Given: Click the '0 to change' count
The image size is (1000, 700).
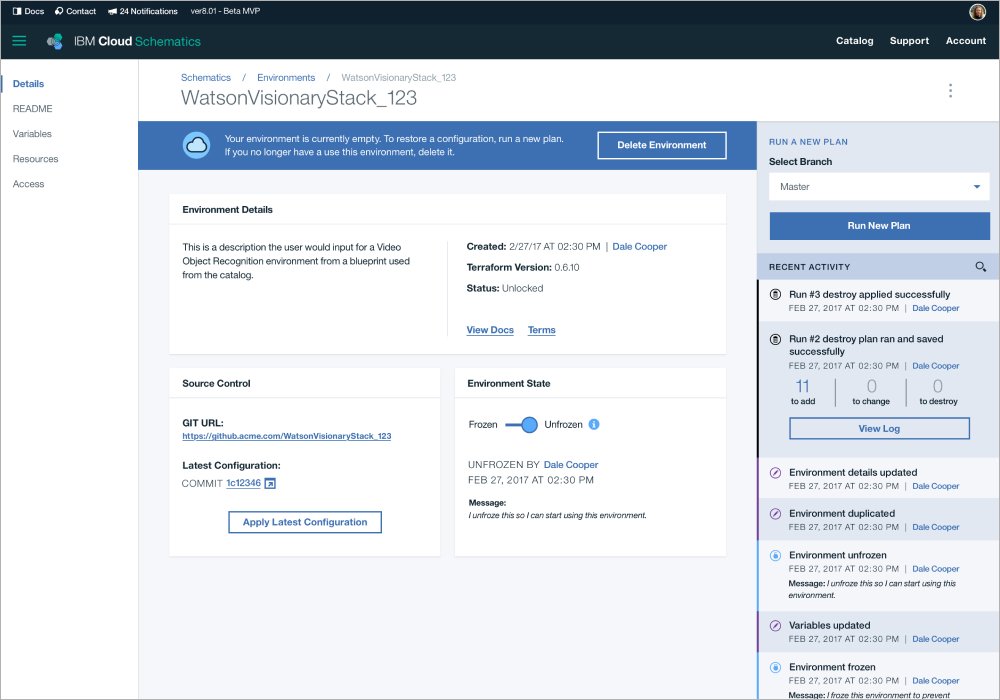Looking at the screenshot, I should pyautogui.click(x=871, y=391).
